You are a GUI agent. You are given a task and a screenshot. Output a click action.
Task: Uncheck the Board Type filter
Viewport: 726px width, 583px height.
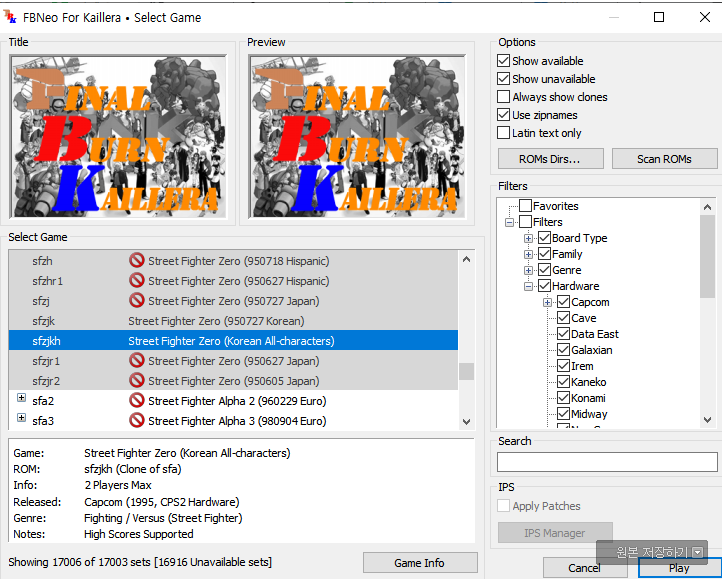[544, 238]
